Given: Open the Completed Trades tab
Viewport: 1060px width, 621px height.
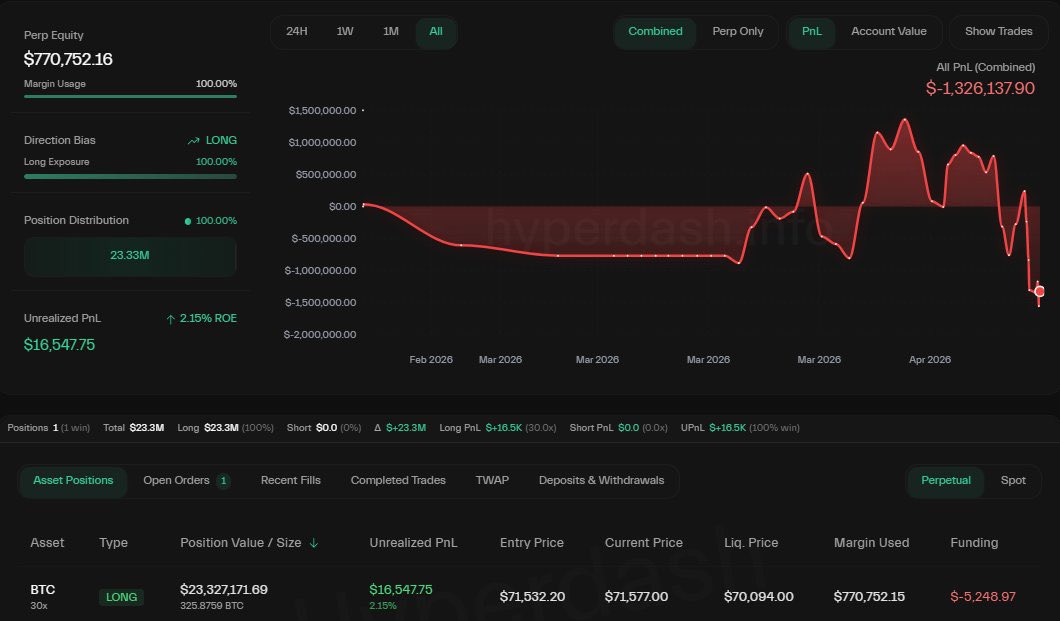Looking at the screenshot, I should tap(398, 481).
